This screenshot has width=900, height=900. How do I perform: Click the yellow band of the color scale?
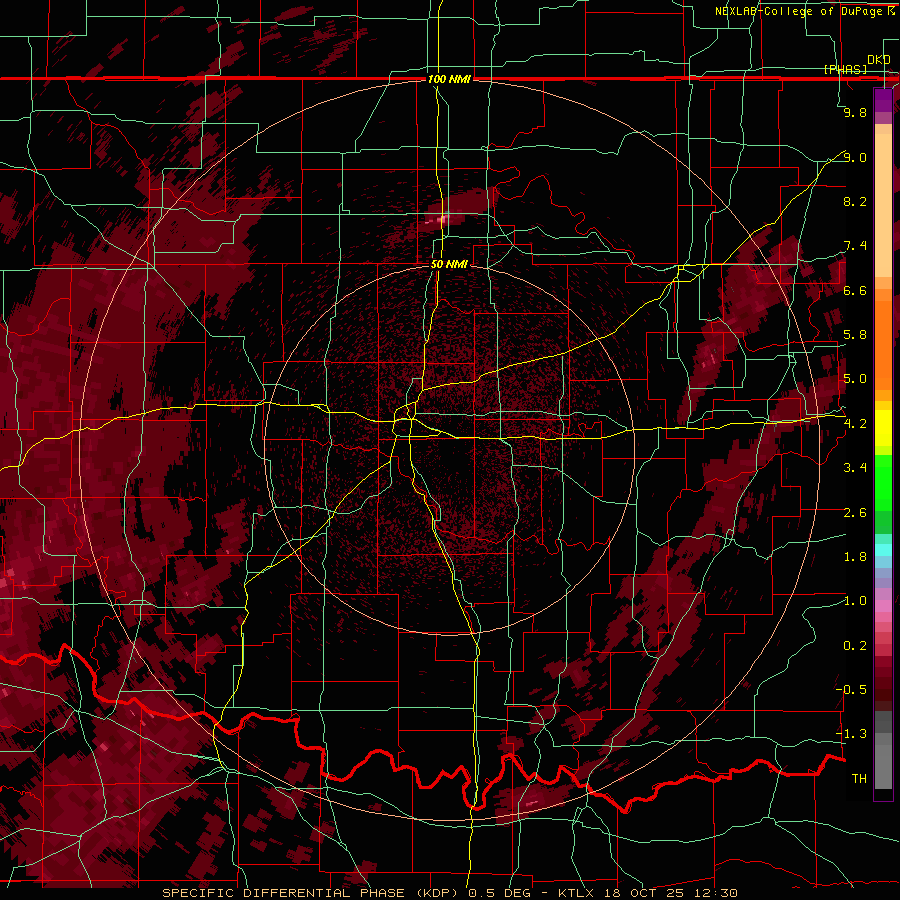(x=883, y=428)
